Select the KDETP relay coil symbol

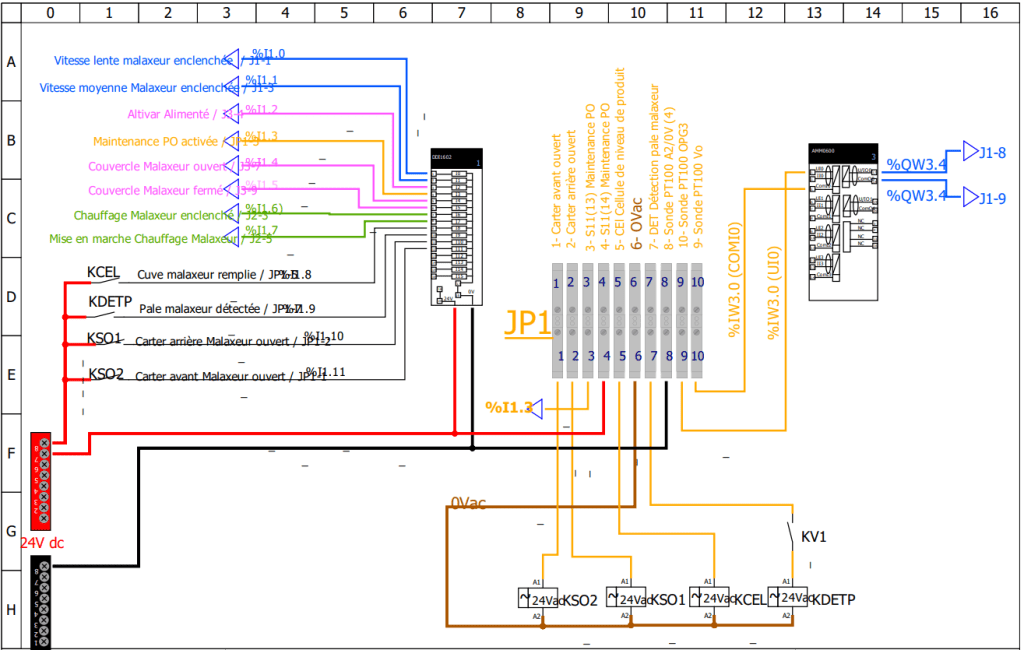(x=775, y=598)
